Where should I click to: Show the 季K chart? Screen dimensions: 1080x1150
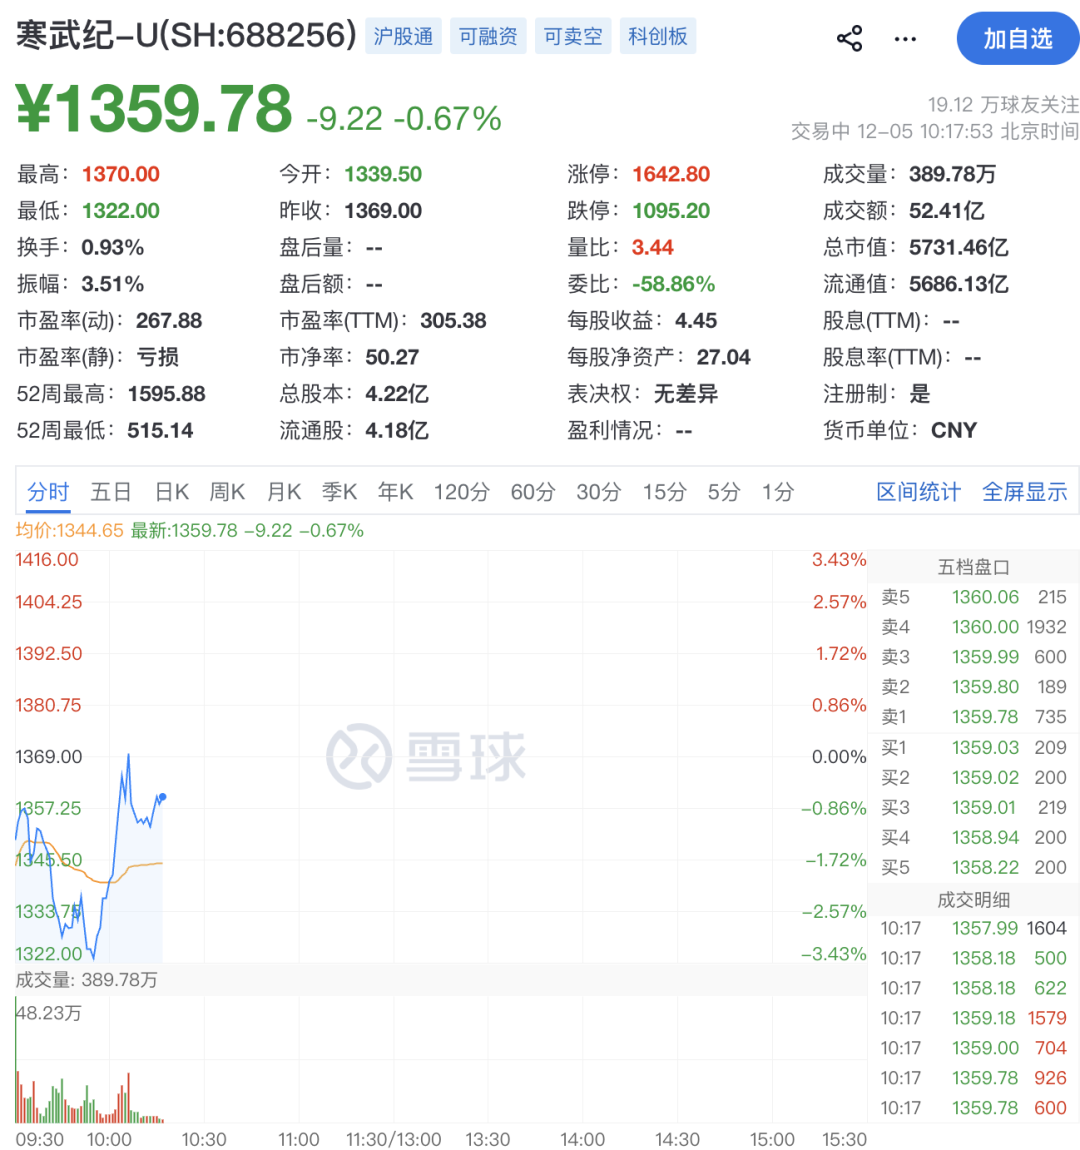340,492
